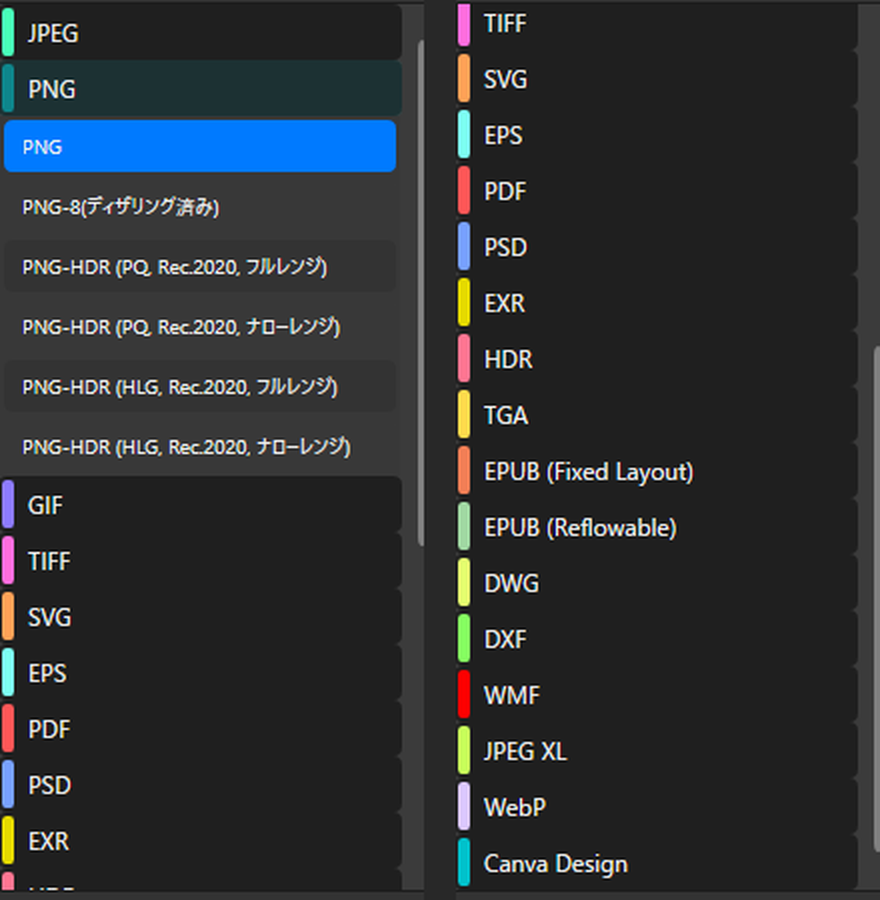880x900 pixels.
Task: Pick the WMF format
Action: (657, 695)
